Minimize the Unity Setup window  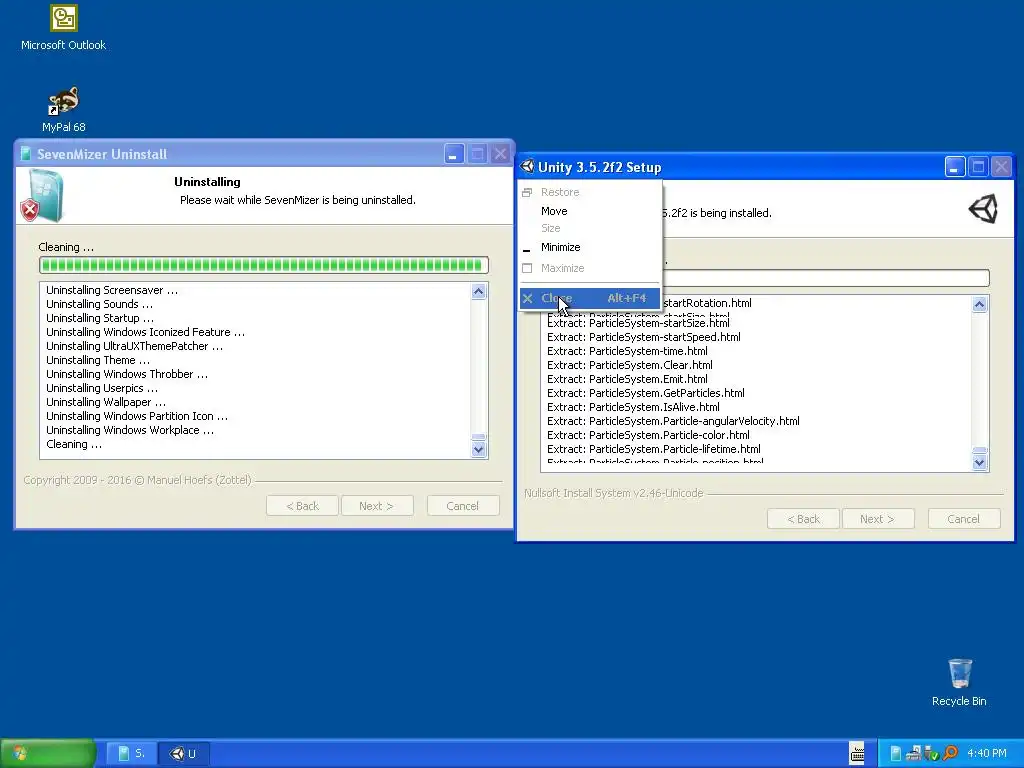pyautogui.click(x=955, y=167)
